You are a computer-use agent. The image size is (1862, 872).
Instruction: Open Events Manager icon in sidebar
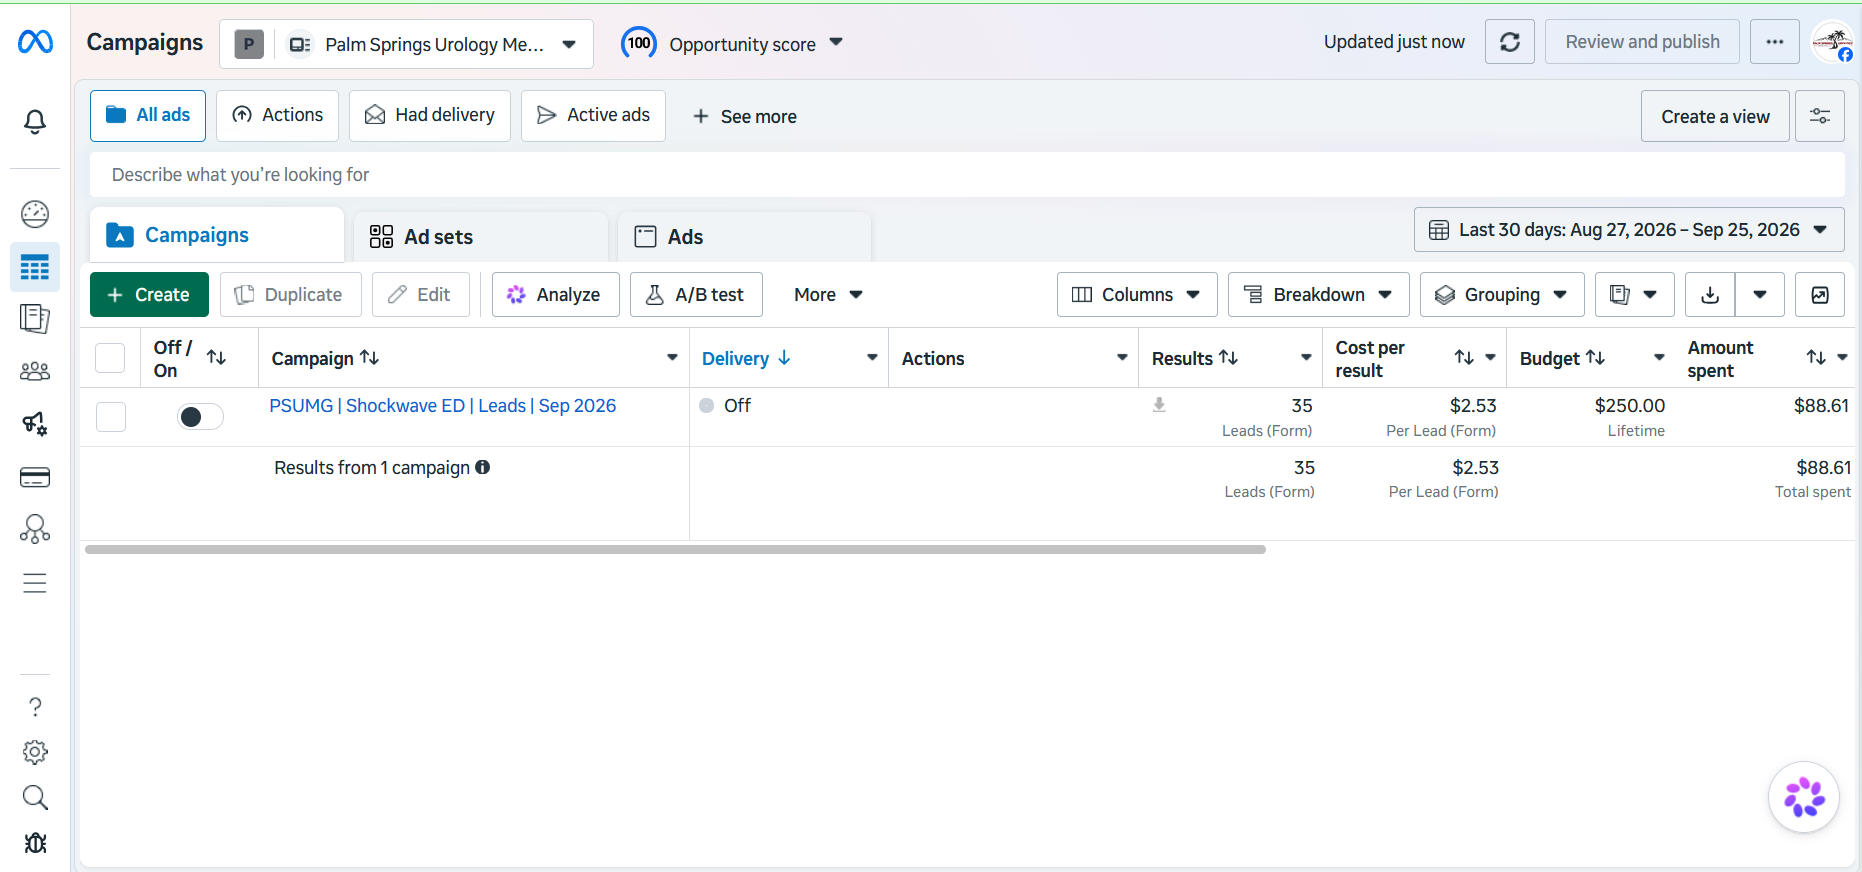(x=35, y=529)
